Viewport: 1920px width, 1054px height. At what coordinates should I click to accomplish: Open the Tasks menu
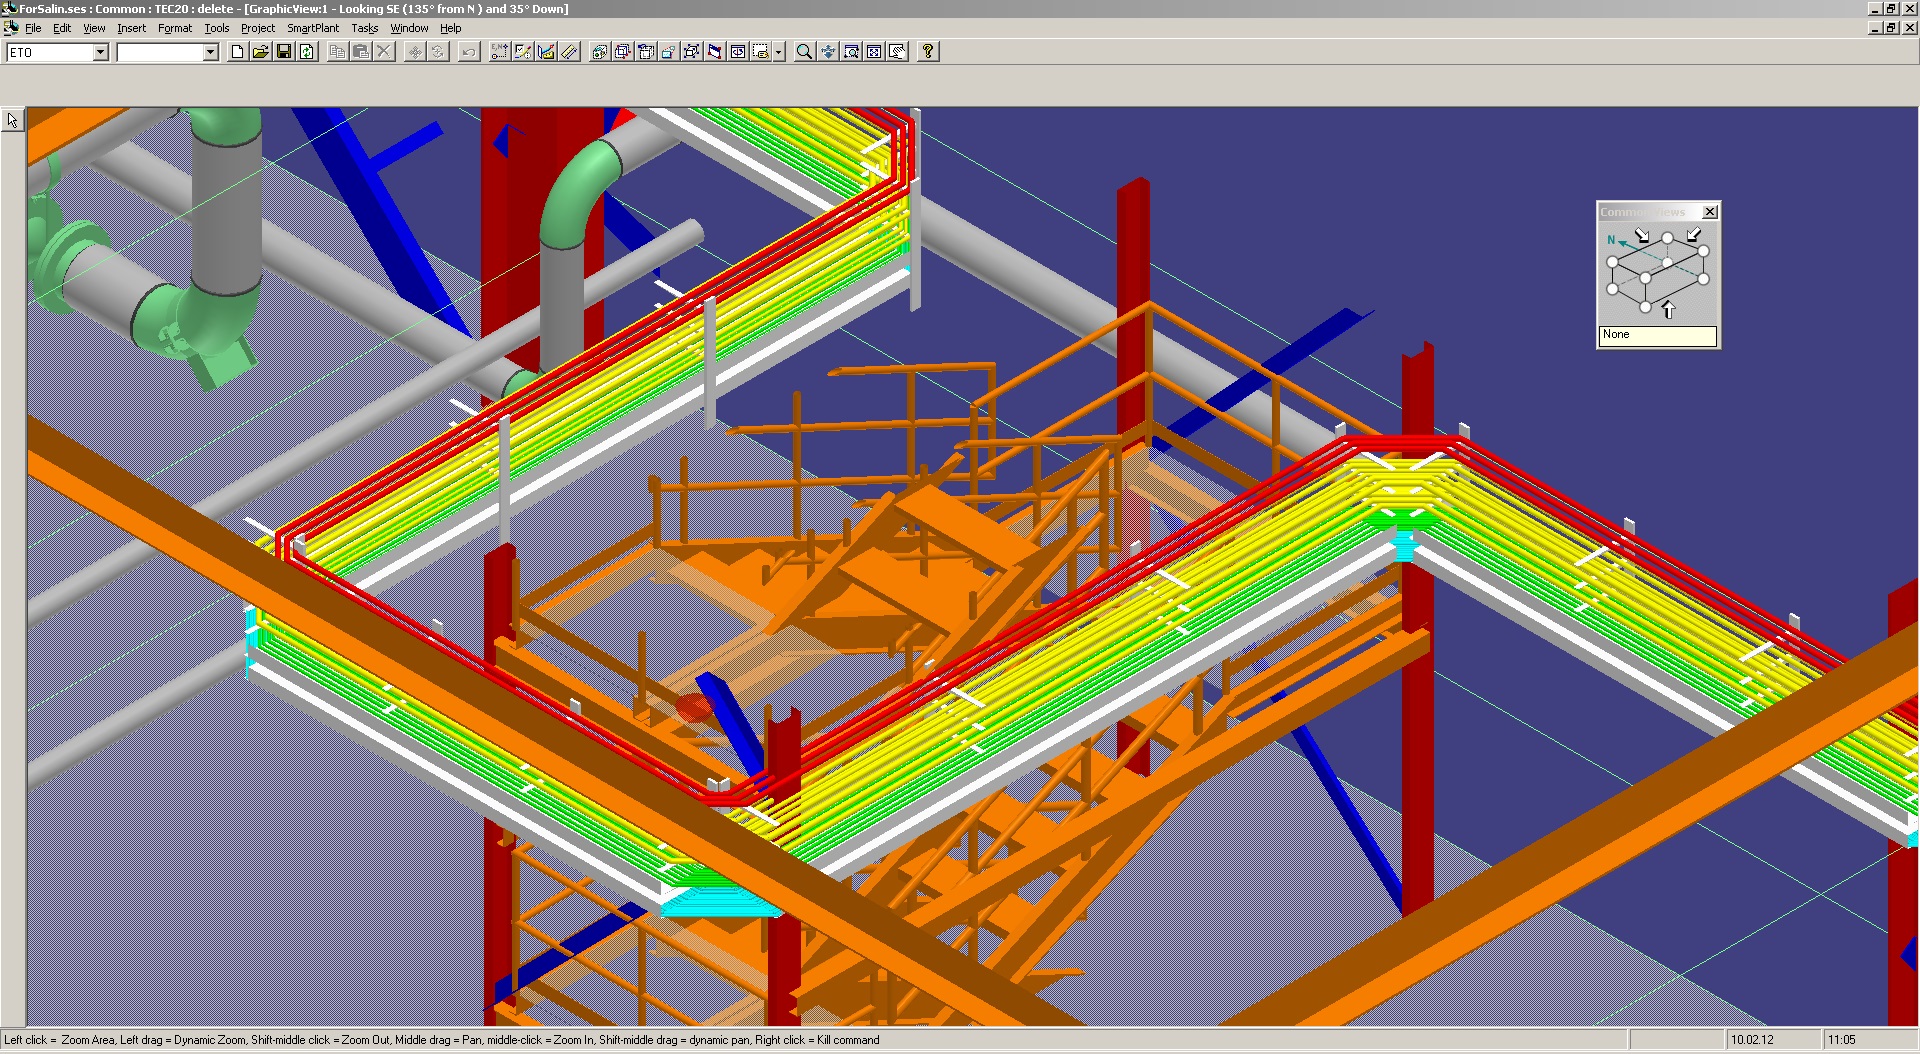click(x=364, y=28)
